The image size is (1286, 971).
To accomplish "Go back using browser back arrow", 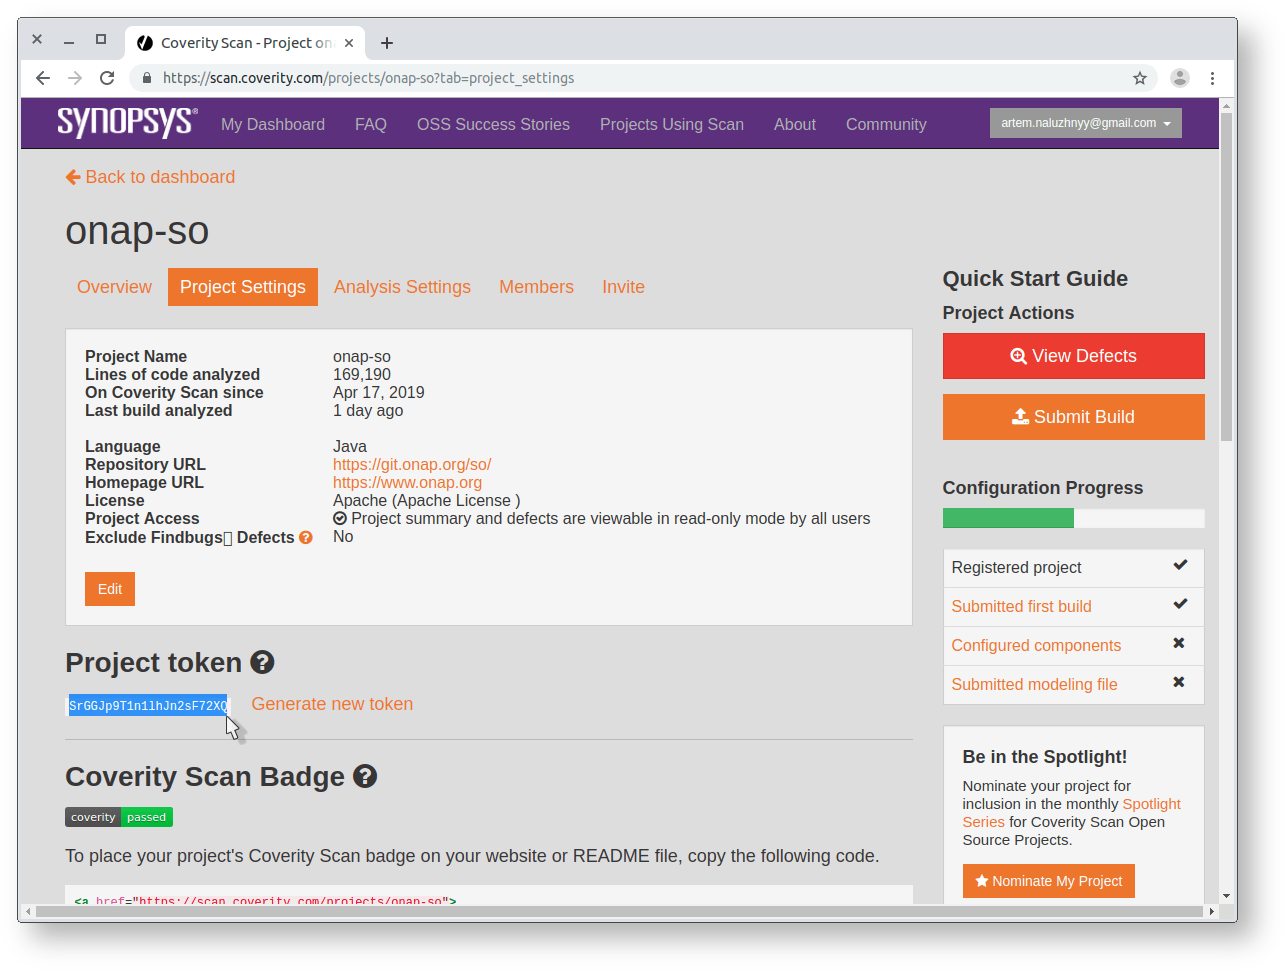I will pos(42,78).
